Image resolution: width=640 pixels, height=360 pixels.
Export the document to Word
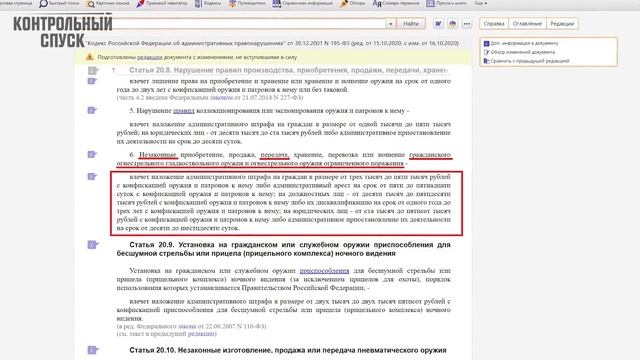(438, 24)
